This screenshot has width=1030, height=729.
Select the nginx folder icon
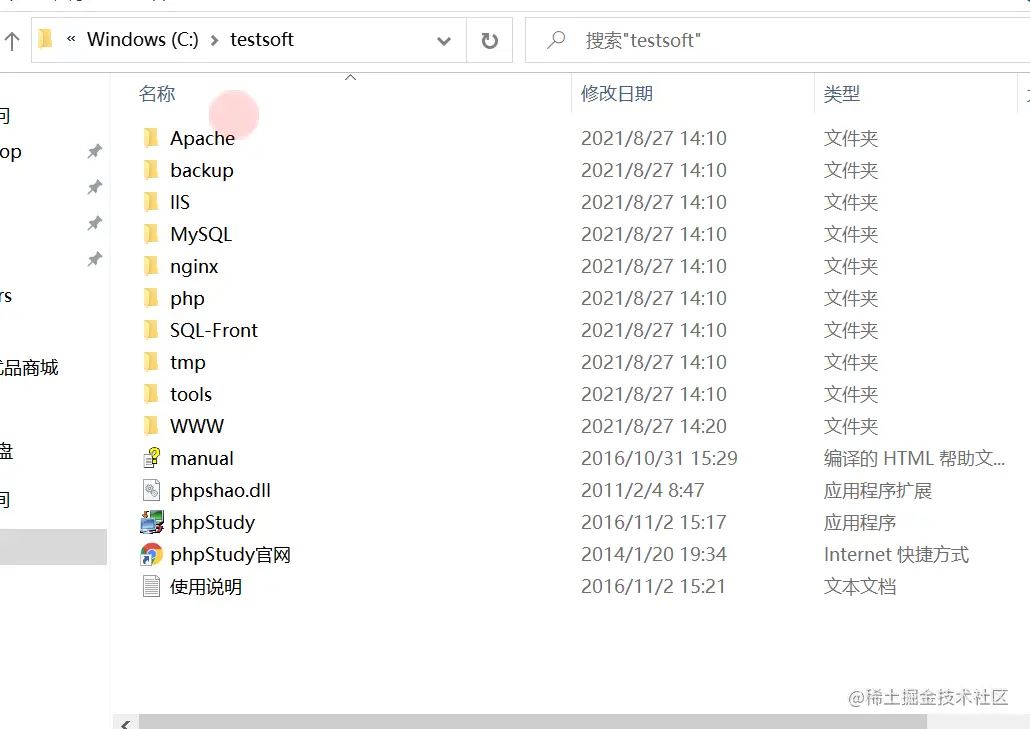pos(150,266)
